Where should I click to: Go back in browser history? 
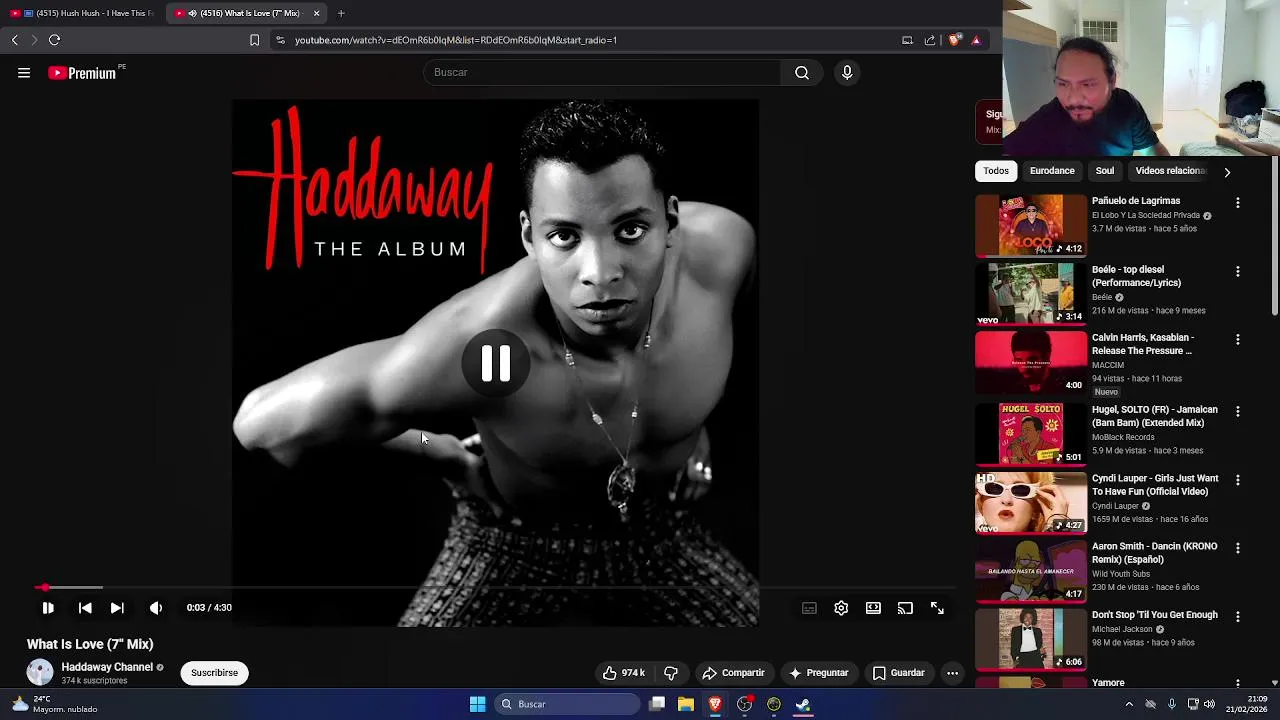(14, 40)
